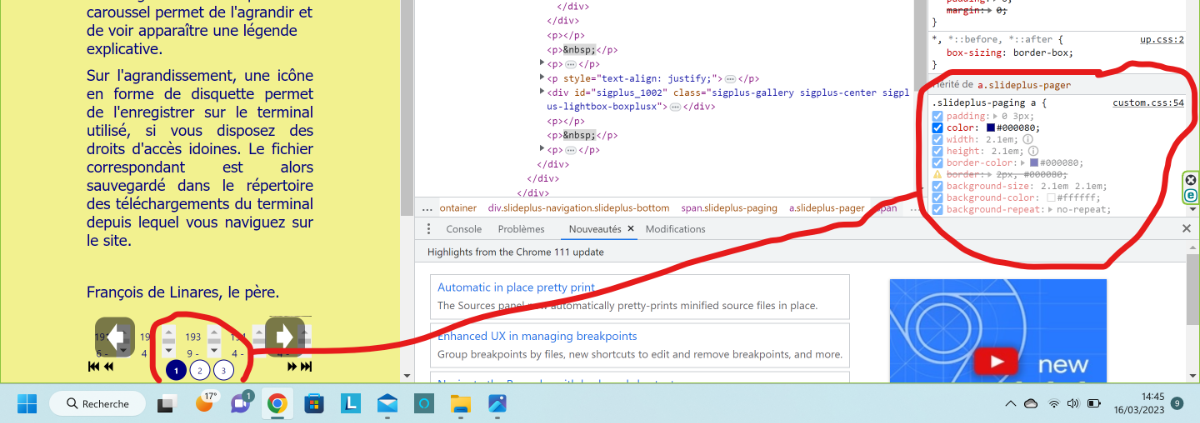Jump to last slide with skip-forward icon
The height and width of the screenshot is (423, 1200).
click(306, 367)
